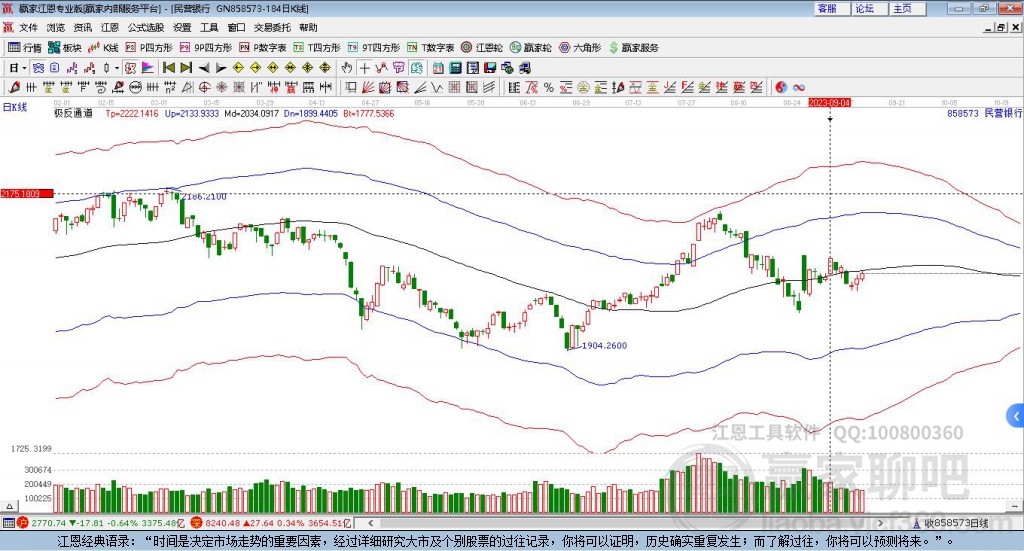Image resolution: width=1024 pixels, height=551 pixels.
Task: Open the 工具 menu
Action: click(x=209, y=27)
